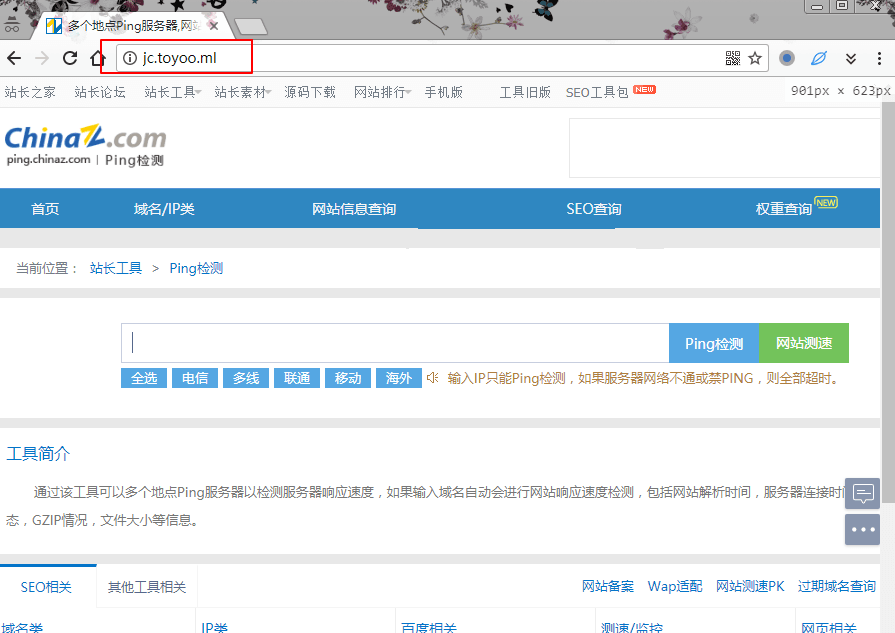Toggle the 海外 line filter
Screen dimensions: 895x633
point(398,378)
